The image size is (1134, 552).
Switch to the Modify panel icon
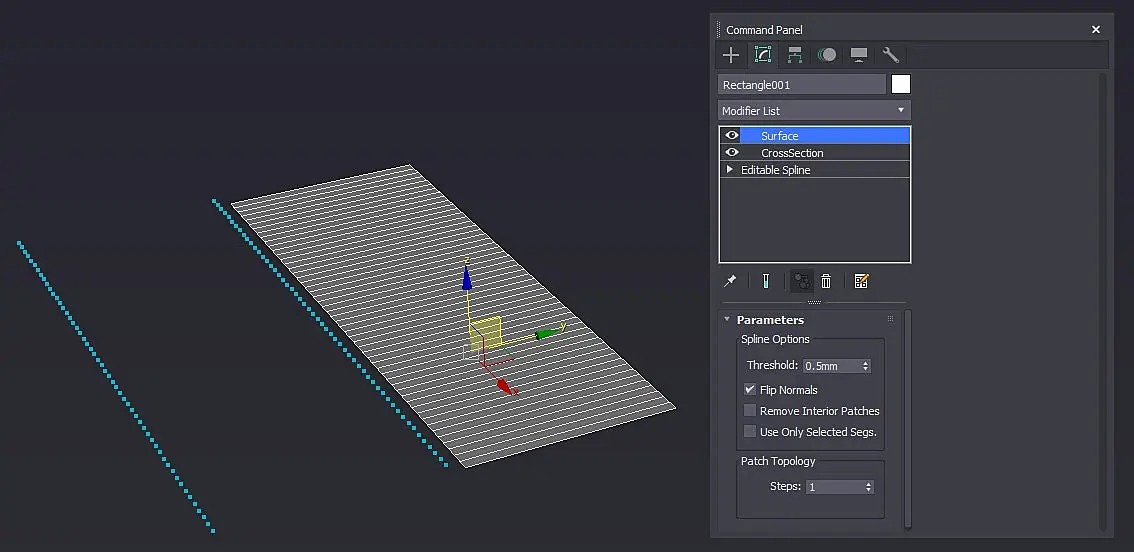click(763, 55)
